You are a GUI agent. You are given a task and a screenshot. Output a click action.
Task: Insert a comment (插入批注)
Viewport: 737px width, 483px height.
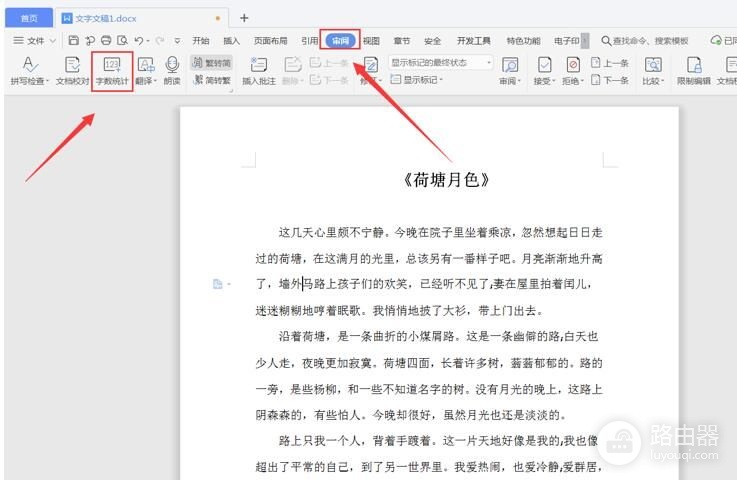259,70
